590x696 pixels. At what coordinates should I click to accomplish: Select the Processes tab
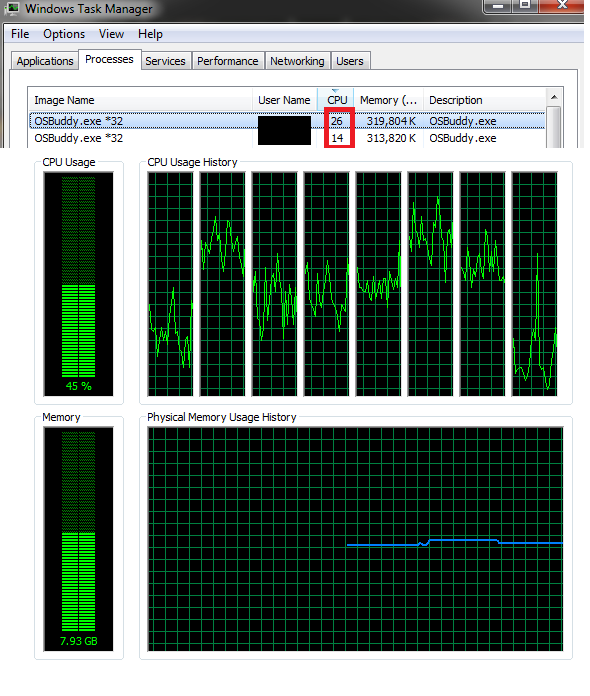[109, 59]
